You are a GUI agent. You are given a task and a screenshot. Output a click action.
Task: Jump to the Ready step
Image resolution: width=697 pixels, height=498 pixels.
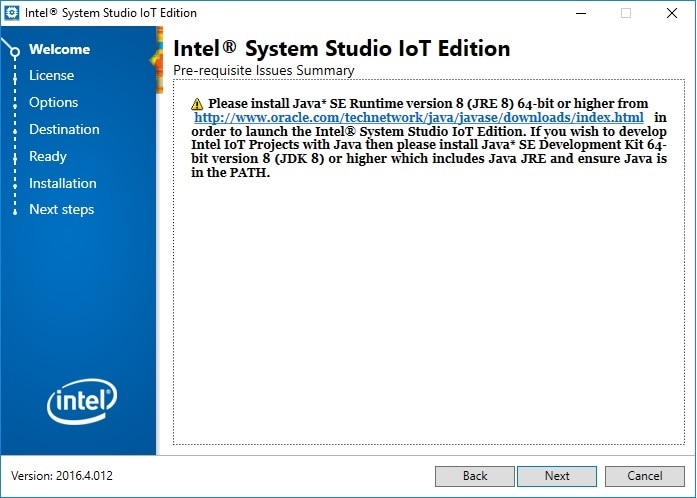[x=47, y=156]
